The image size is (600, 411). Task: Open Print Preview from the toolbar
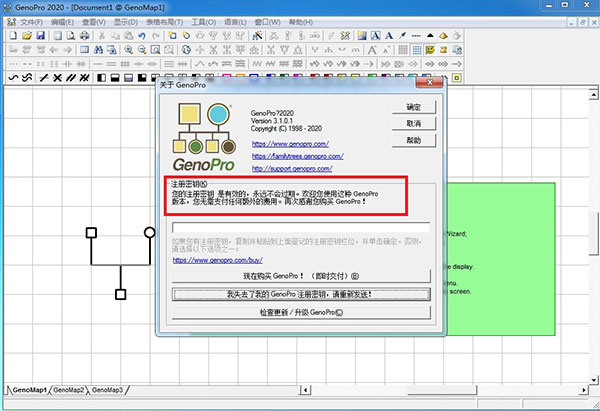pyautogui.click(x=71, y=36)
